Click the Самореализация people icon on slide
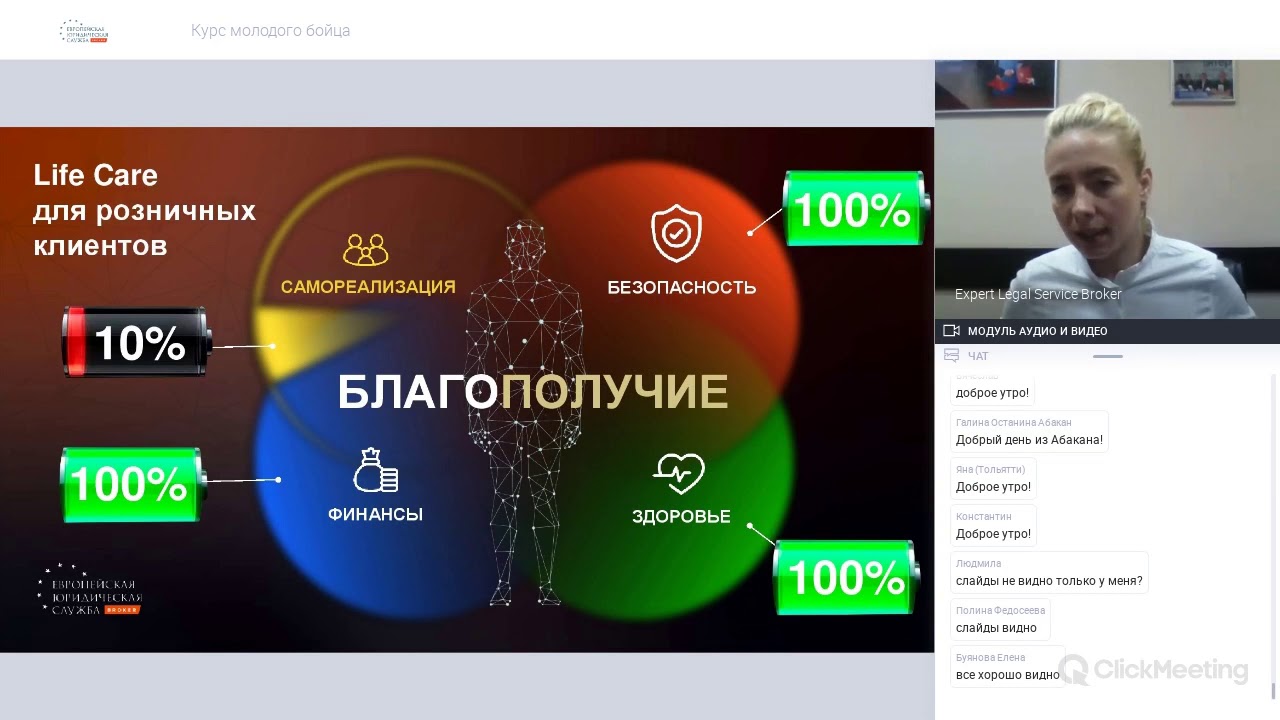Screen dimensions: 1280x720 click(x=365, y=249)
